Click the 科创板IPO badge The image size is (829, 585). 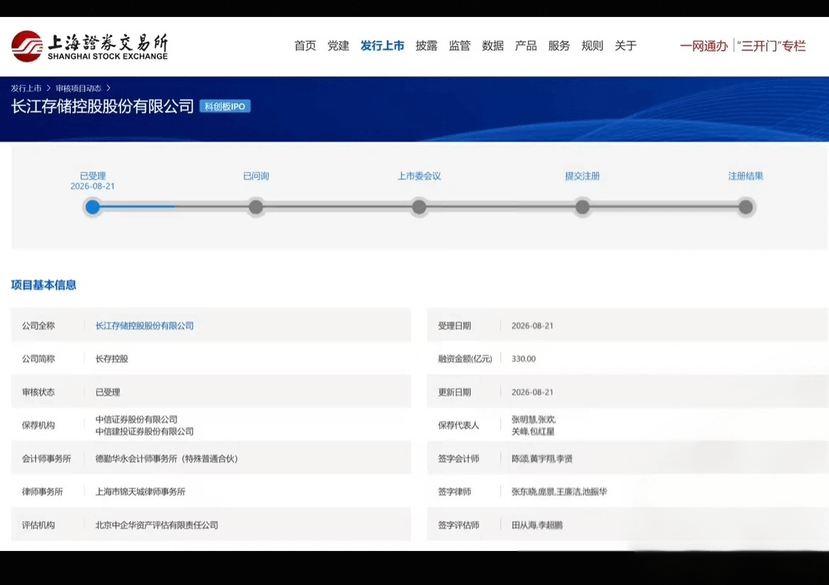tap(225, 106)
